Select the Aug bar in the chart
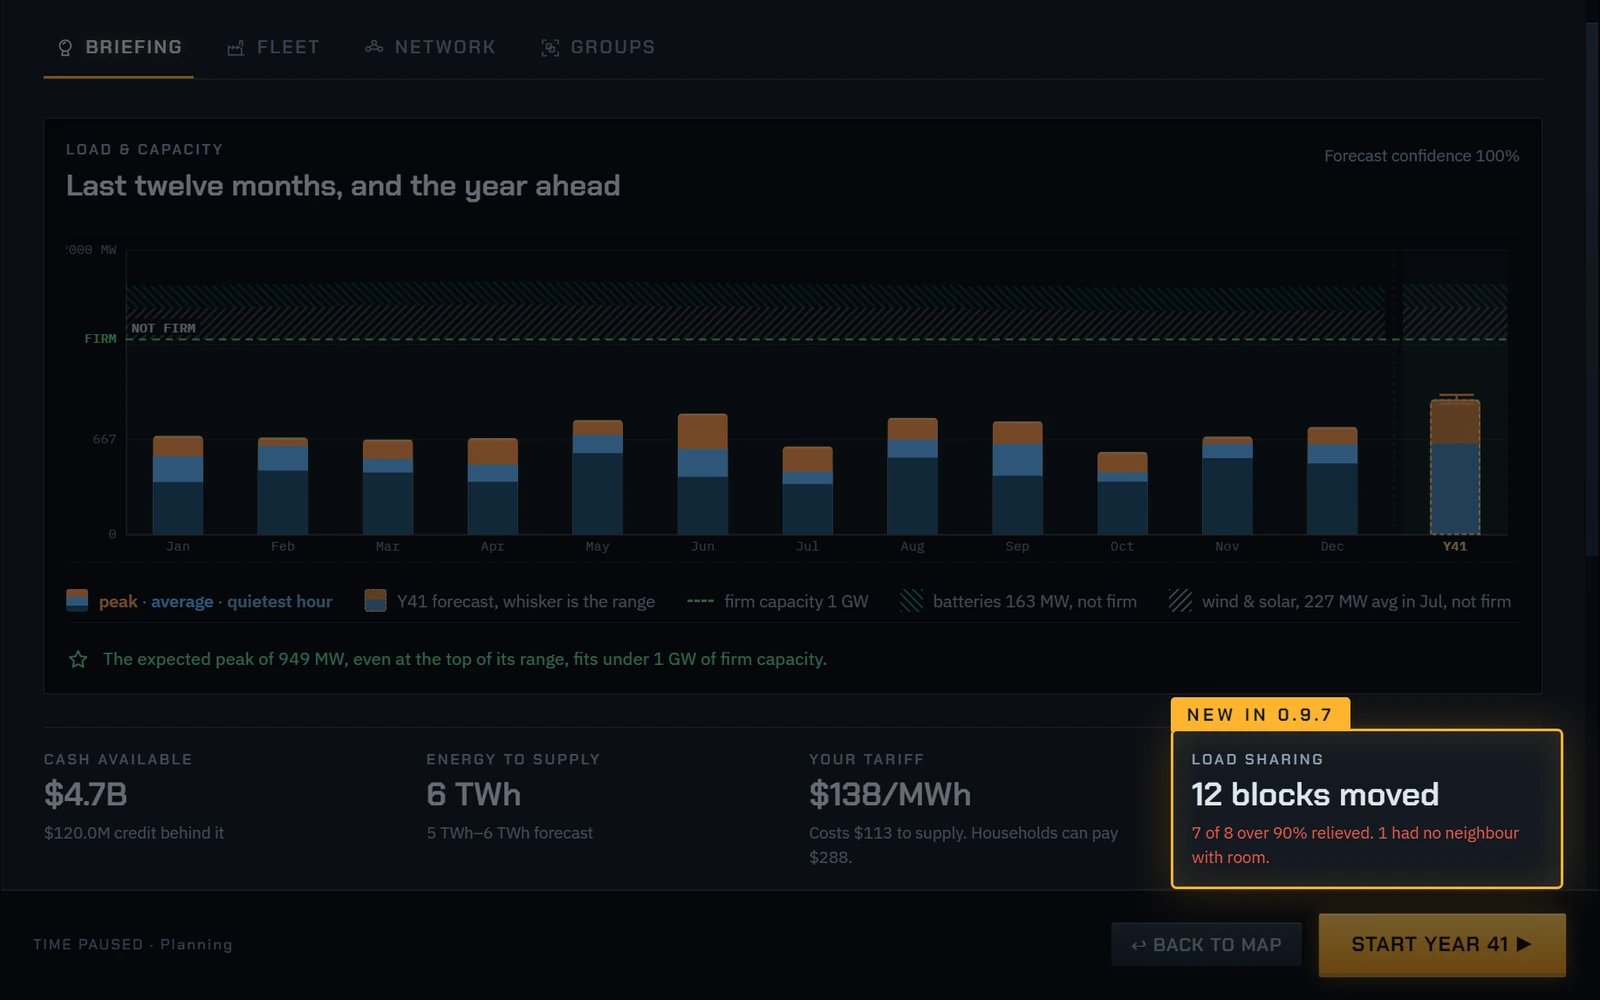This screenshot has width=1600, height=1000. coord(913,476)
